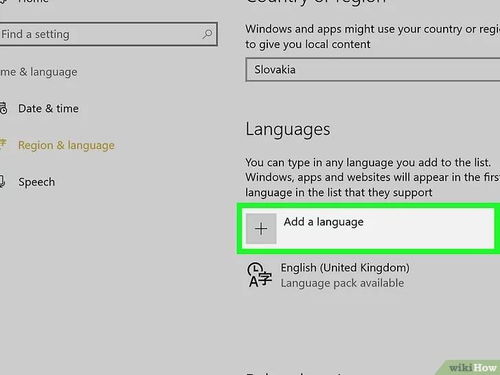Click the Region & language sidebar icon
500x375 pixels.
(3, 144)
